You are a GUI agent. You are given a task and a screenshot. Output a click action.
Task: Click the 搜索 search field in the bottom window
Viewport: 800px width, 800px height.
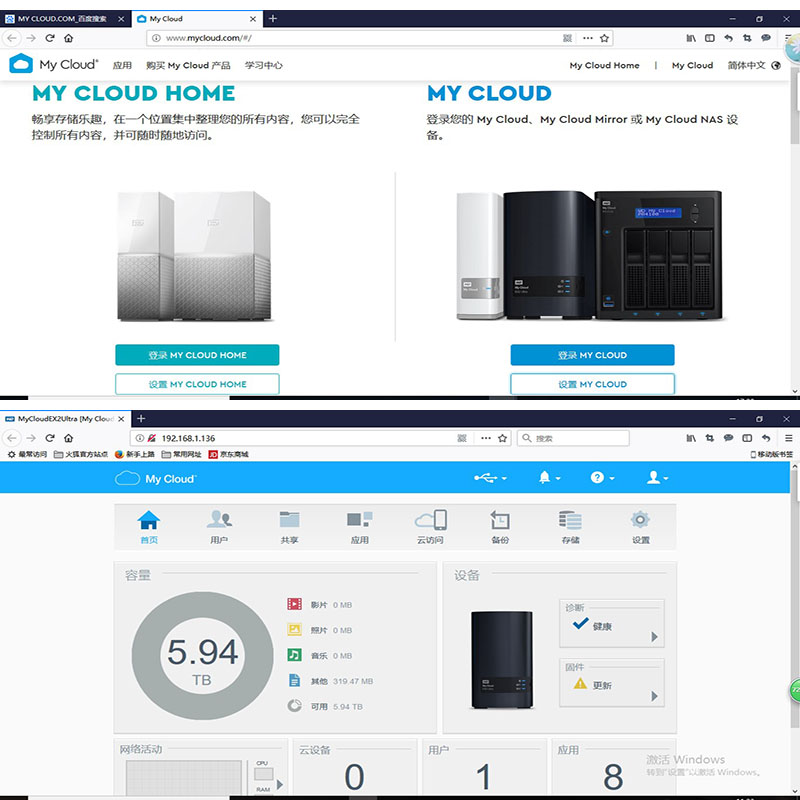tap(573, 438)
